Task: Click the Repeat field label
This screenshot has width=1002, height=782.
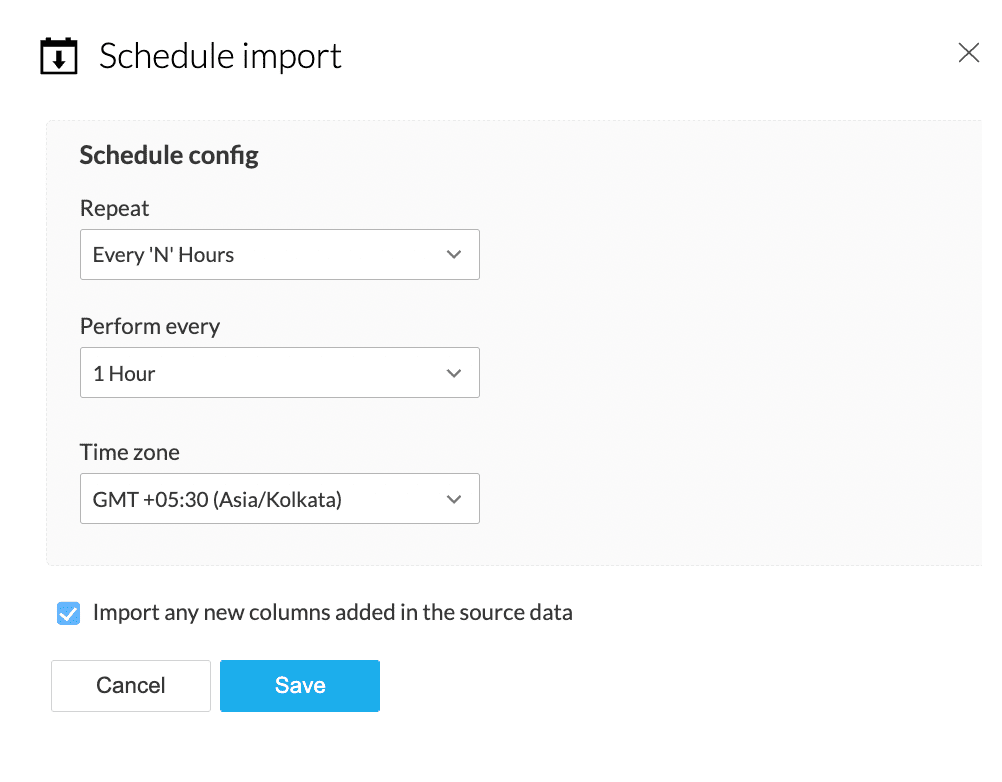Action: tap(114, 208)
